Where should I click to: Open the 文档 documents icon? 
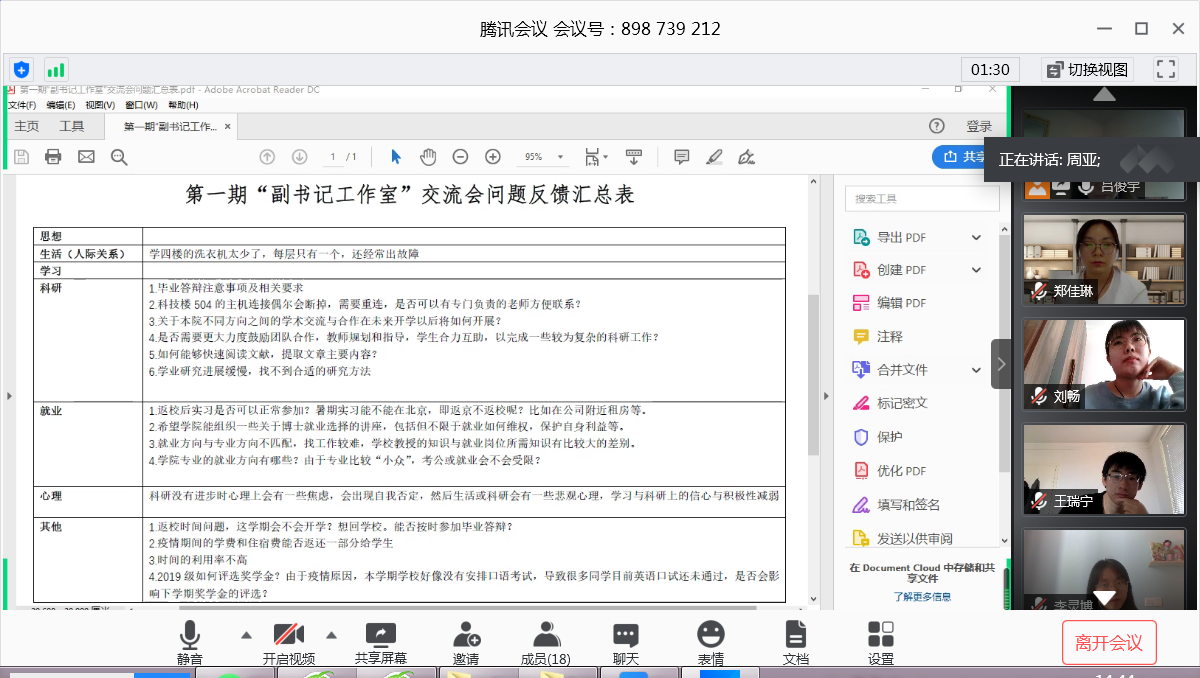(x=795, y=641)
